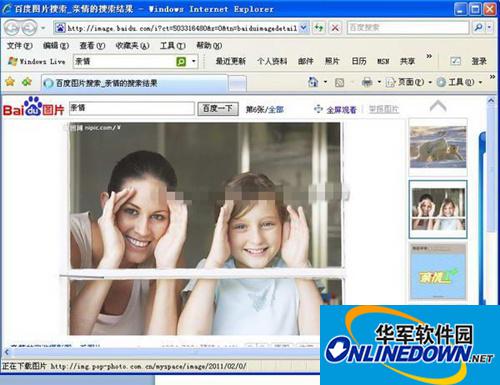Stop loading with the red X icon
The height and width of the screenshot is (385, 500).
click(x=335, y=28)
